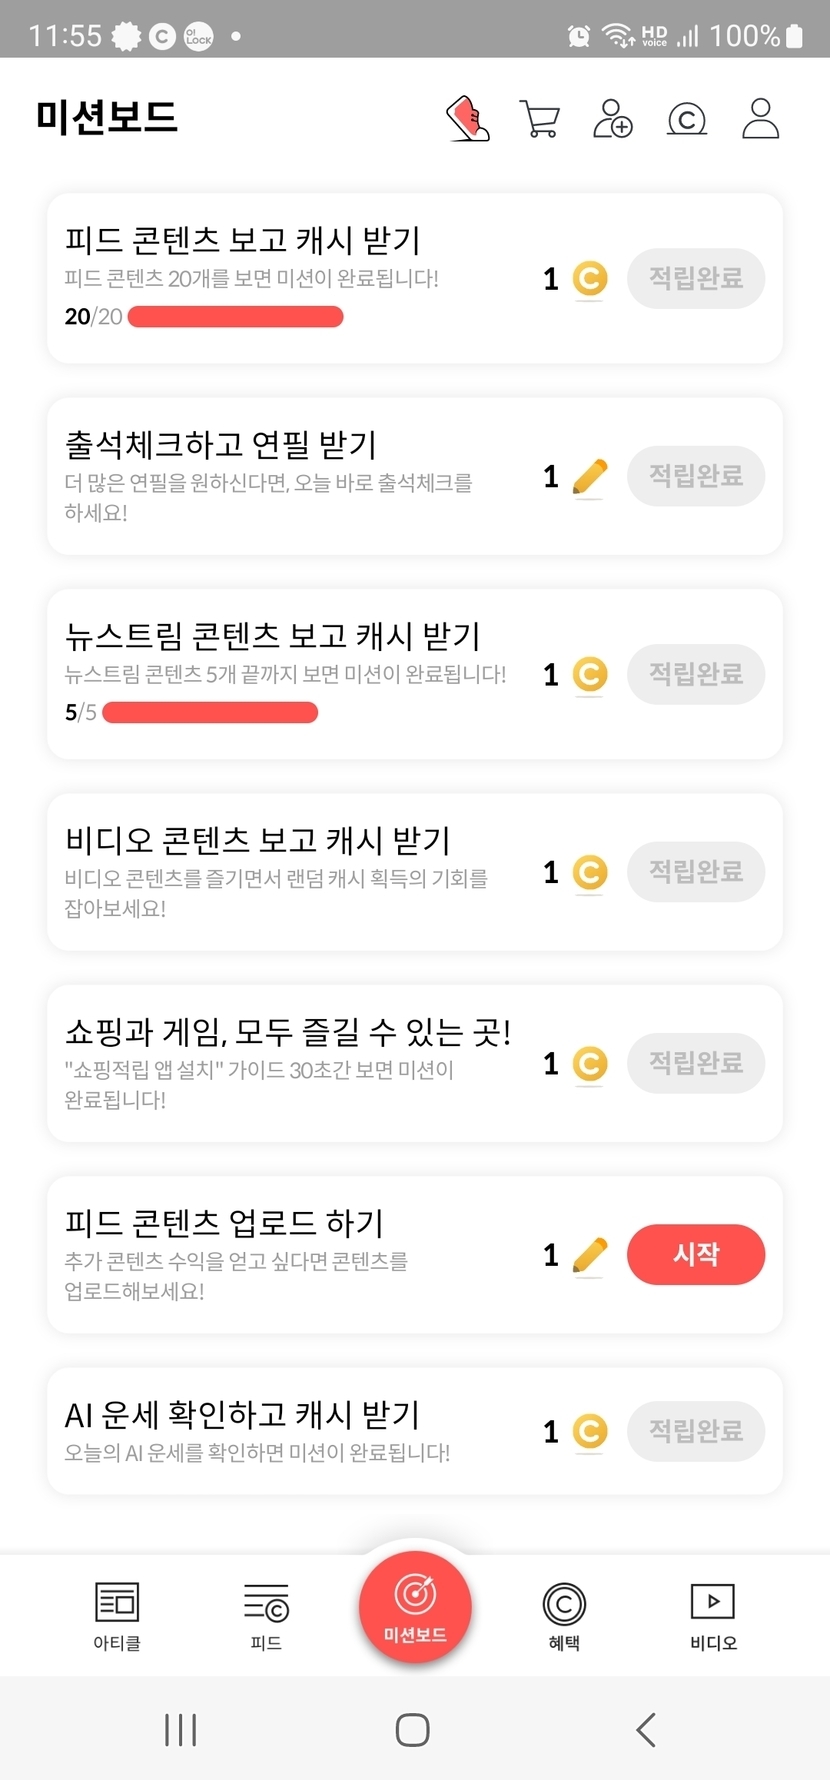Image resolution: width=830 pixels, height=1780 pixels.
Task: Open the 혜택 tab
Action: click(564, 1615)
